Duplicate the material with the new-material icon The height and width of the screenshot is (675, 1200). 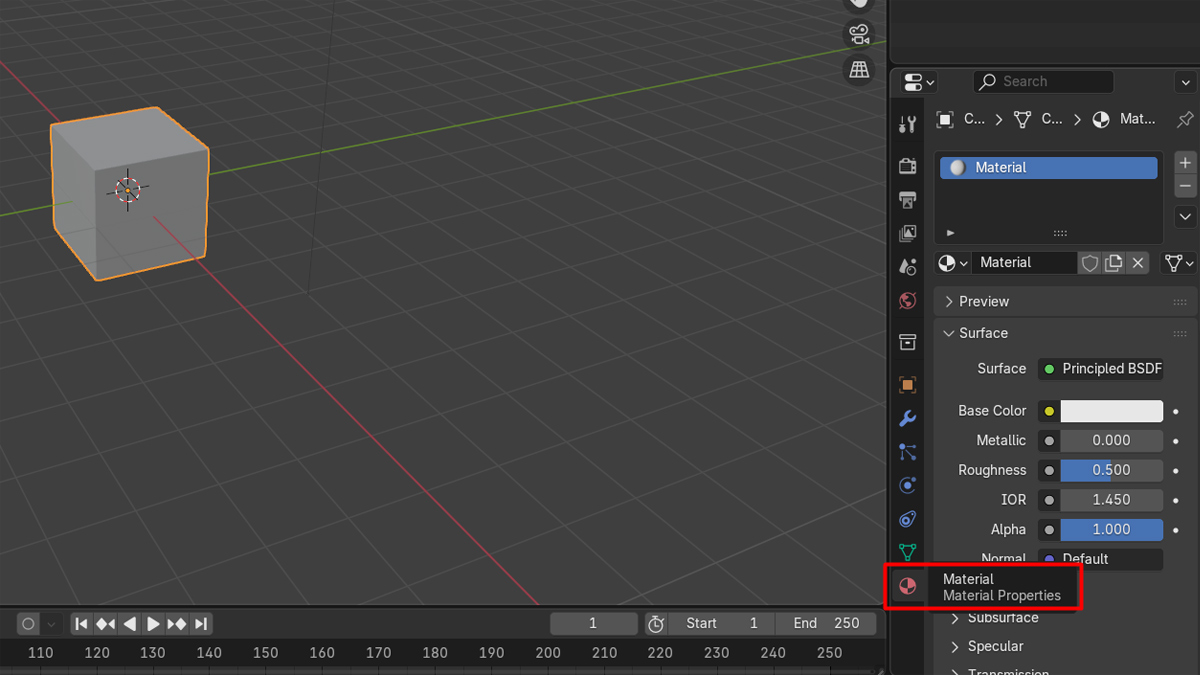[x=1114, y=263]
